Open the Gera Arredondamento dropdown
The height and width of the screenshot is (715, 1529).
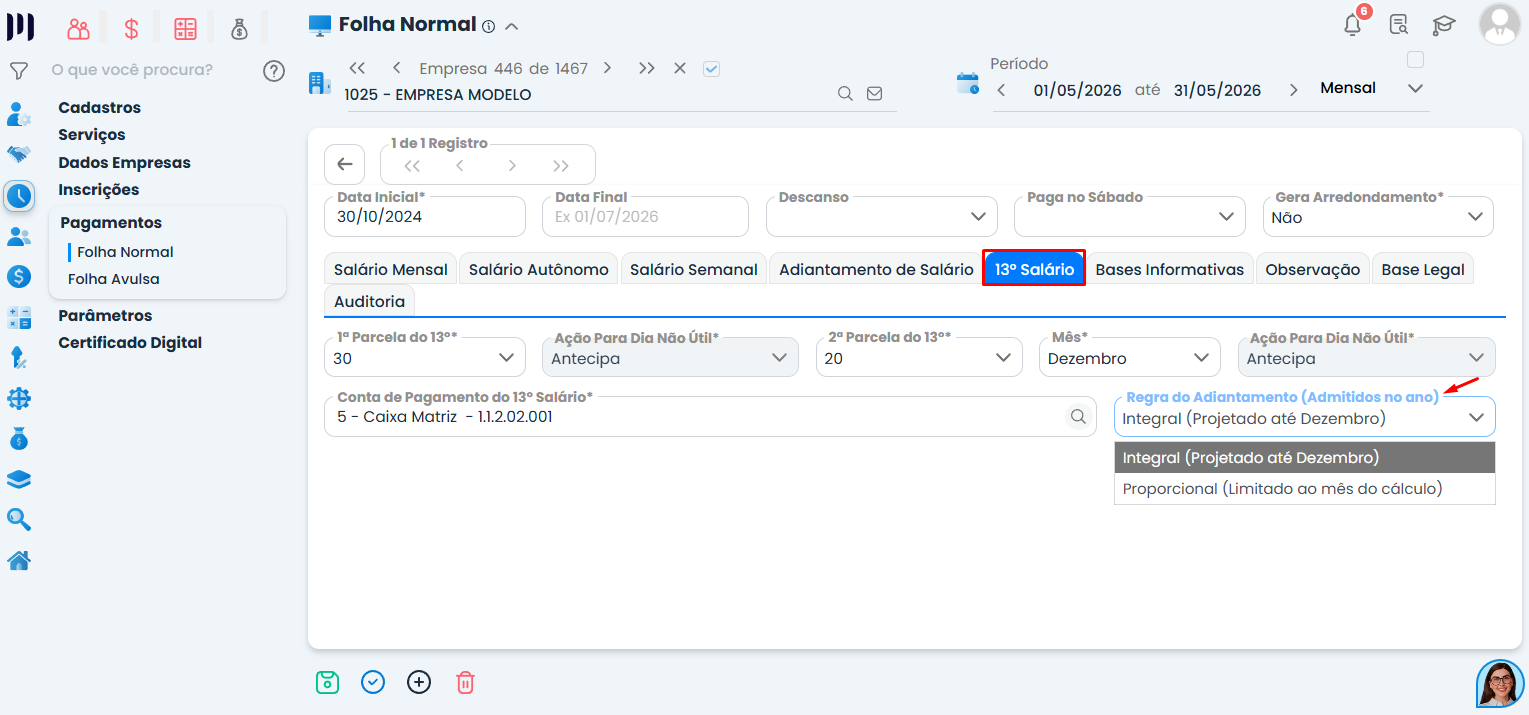pyautogui.click(x=1377, y=216)
